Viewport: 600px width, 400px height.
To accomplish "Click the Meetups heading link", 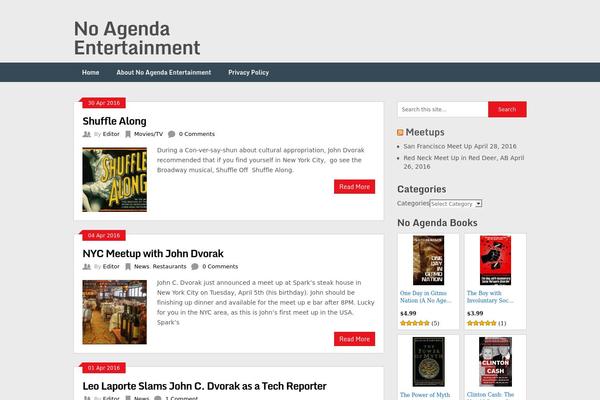I will click(425, 132).
